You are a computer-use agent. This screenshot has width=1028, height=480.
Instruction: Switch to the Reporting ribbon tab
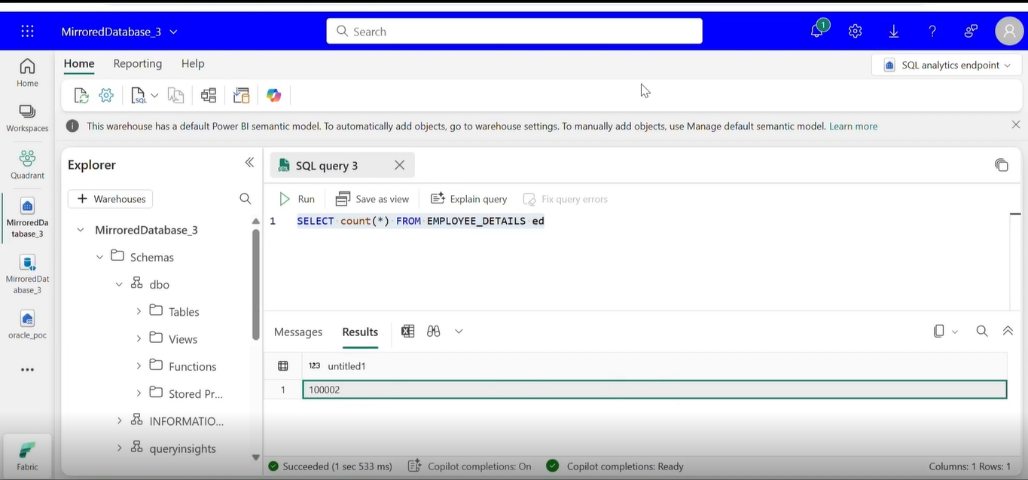coord(138,64)
